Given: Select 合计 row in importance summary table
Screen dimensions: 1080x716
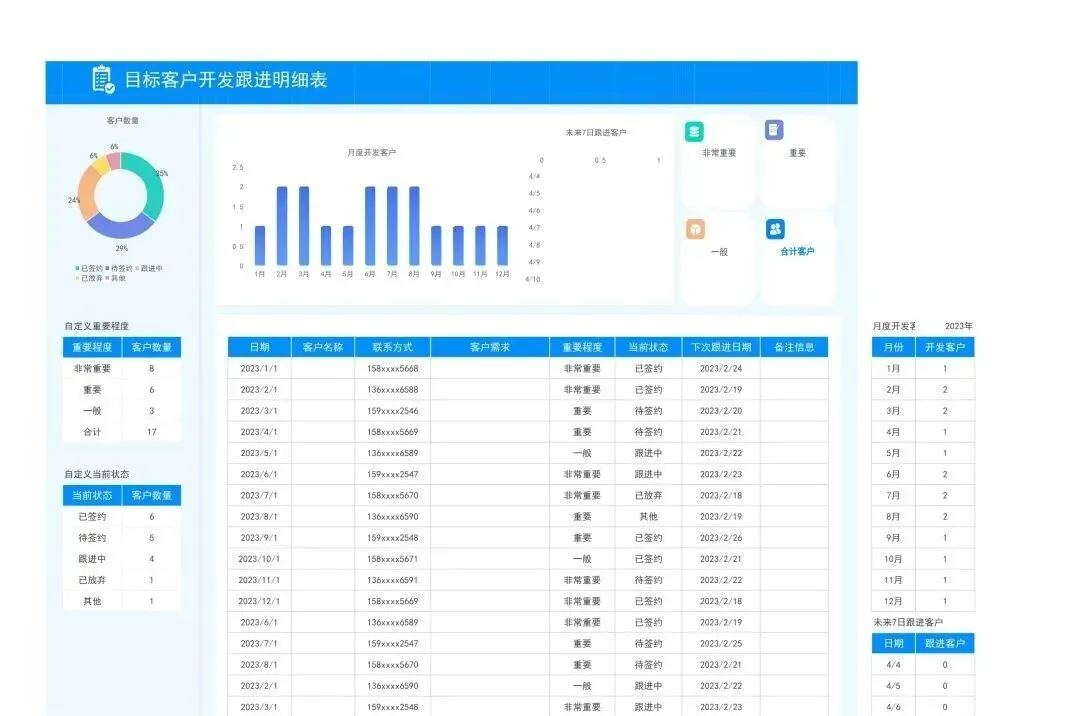Looking at the screenshot, I should tap(122, 432).
